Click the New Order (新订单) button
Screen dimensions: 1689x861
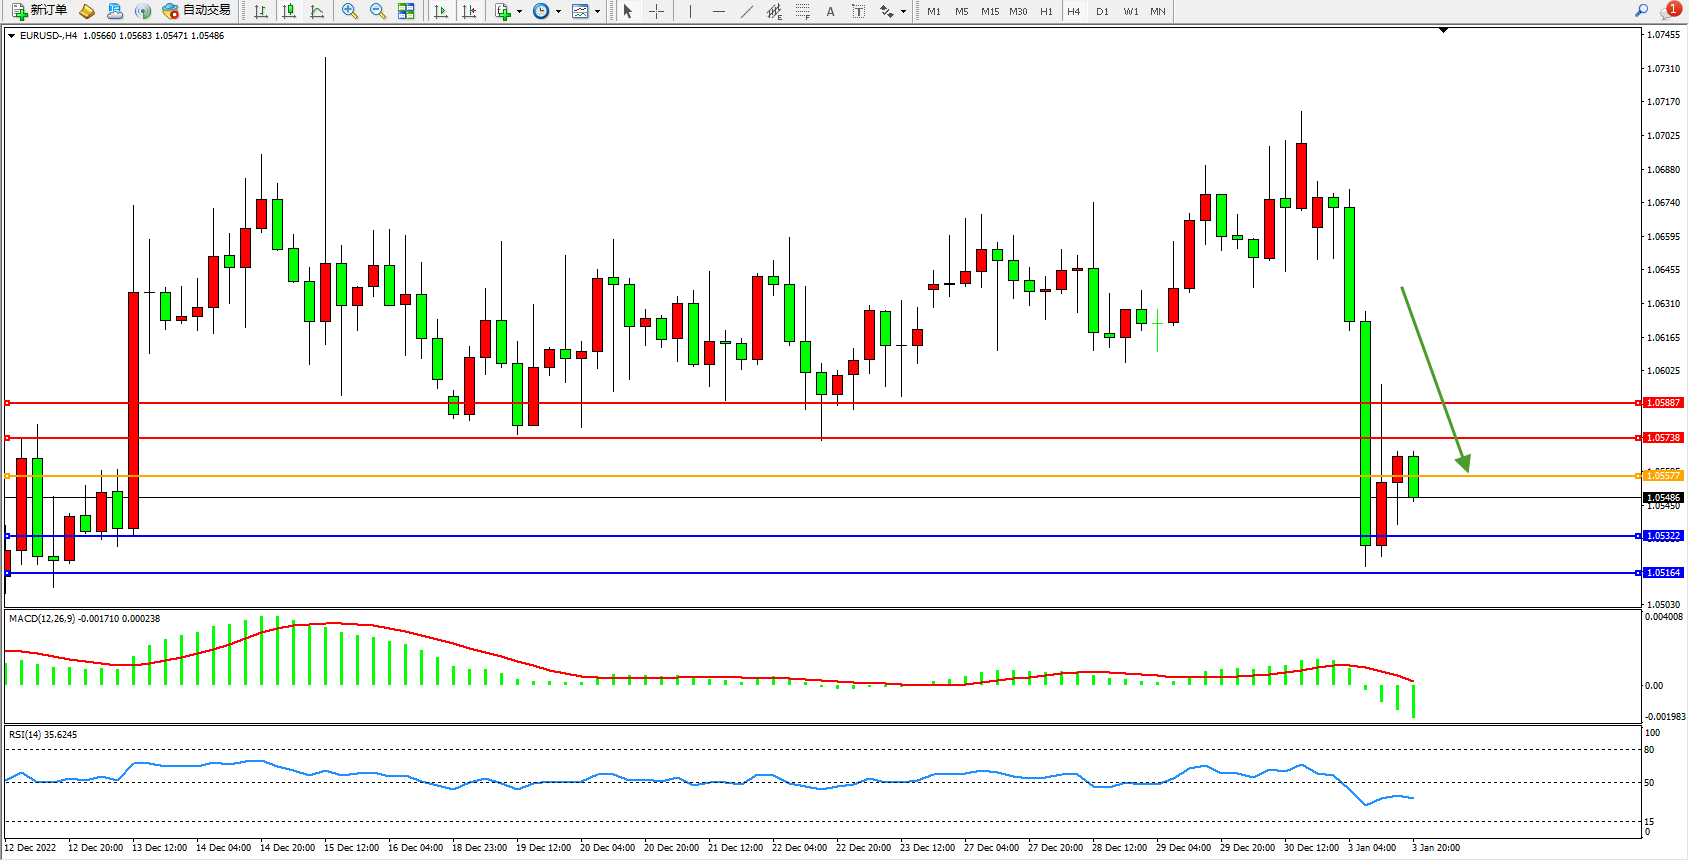click(40, 11)
